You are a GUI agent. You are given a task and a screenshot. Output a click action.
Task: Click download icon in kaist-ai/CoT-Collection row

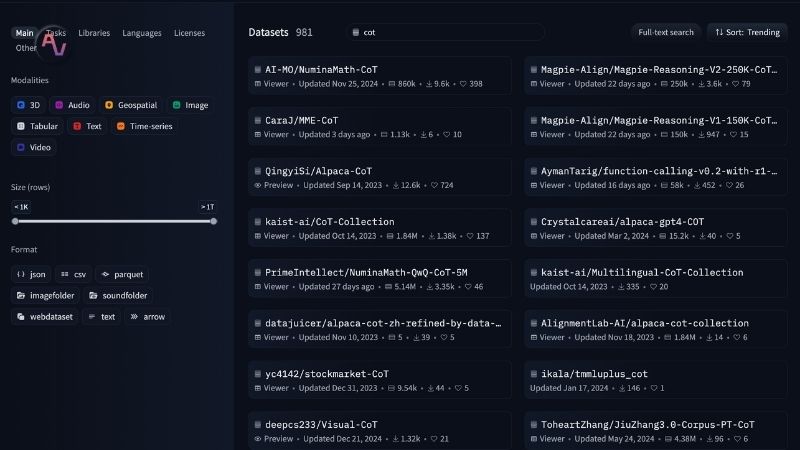tap(432, 236)
